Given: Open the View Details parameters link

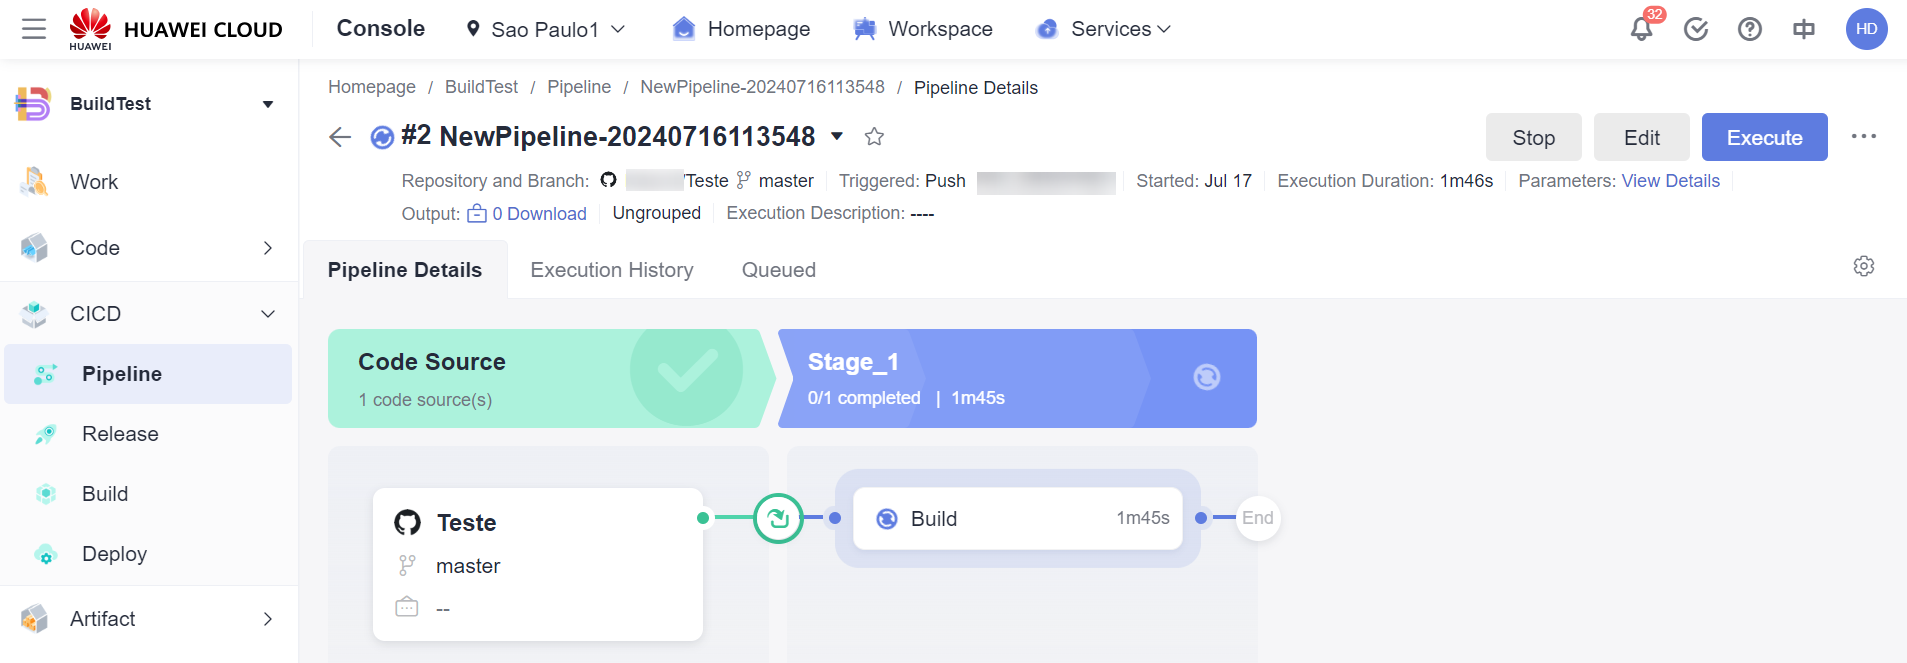Looking at the screenshot, I should tap(1670, 181).
